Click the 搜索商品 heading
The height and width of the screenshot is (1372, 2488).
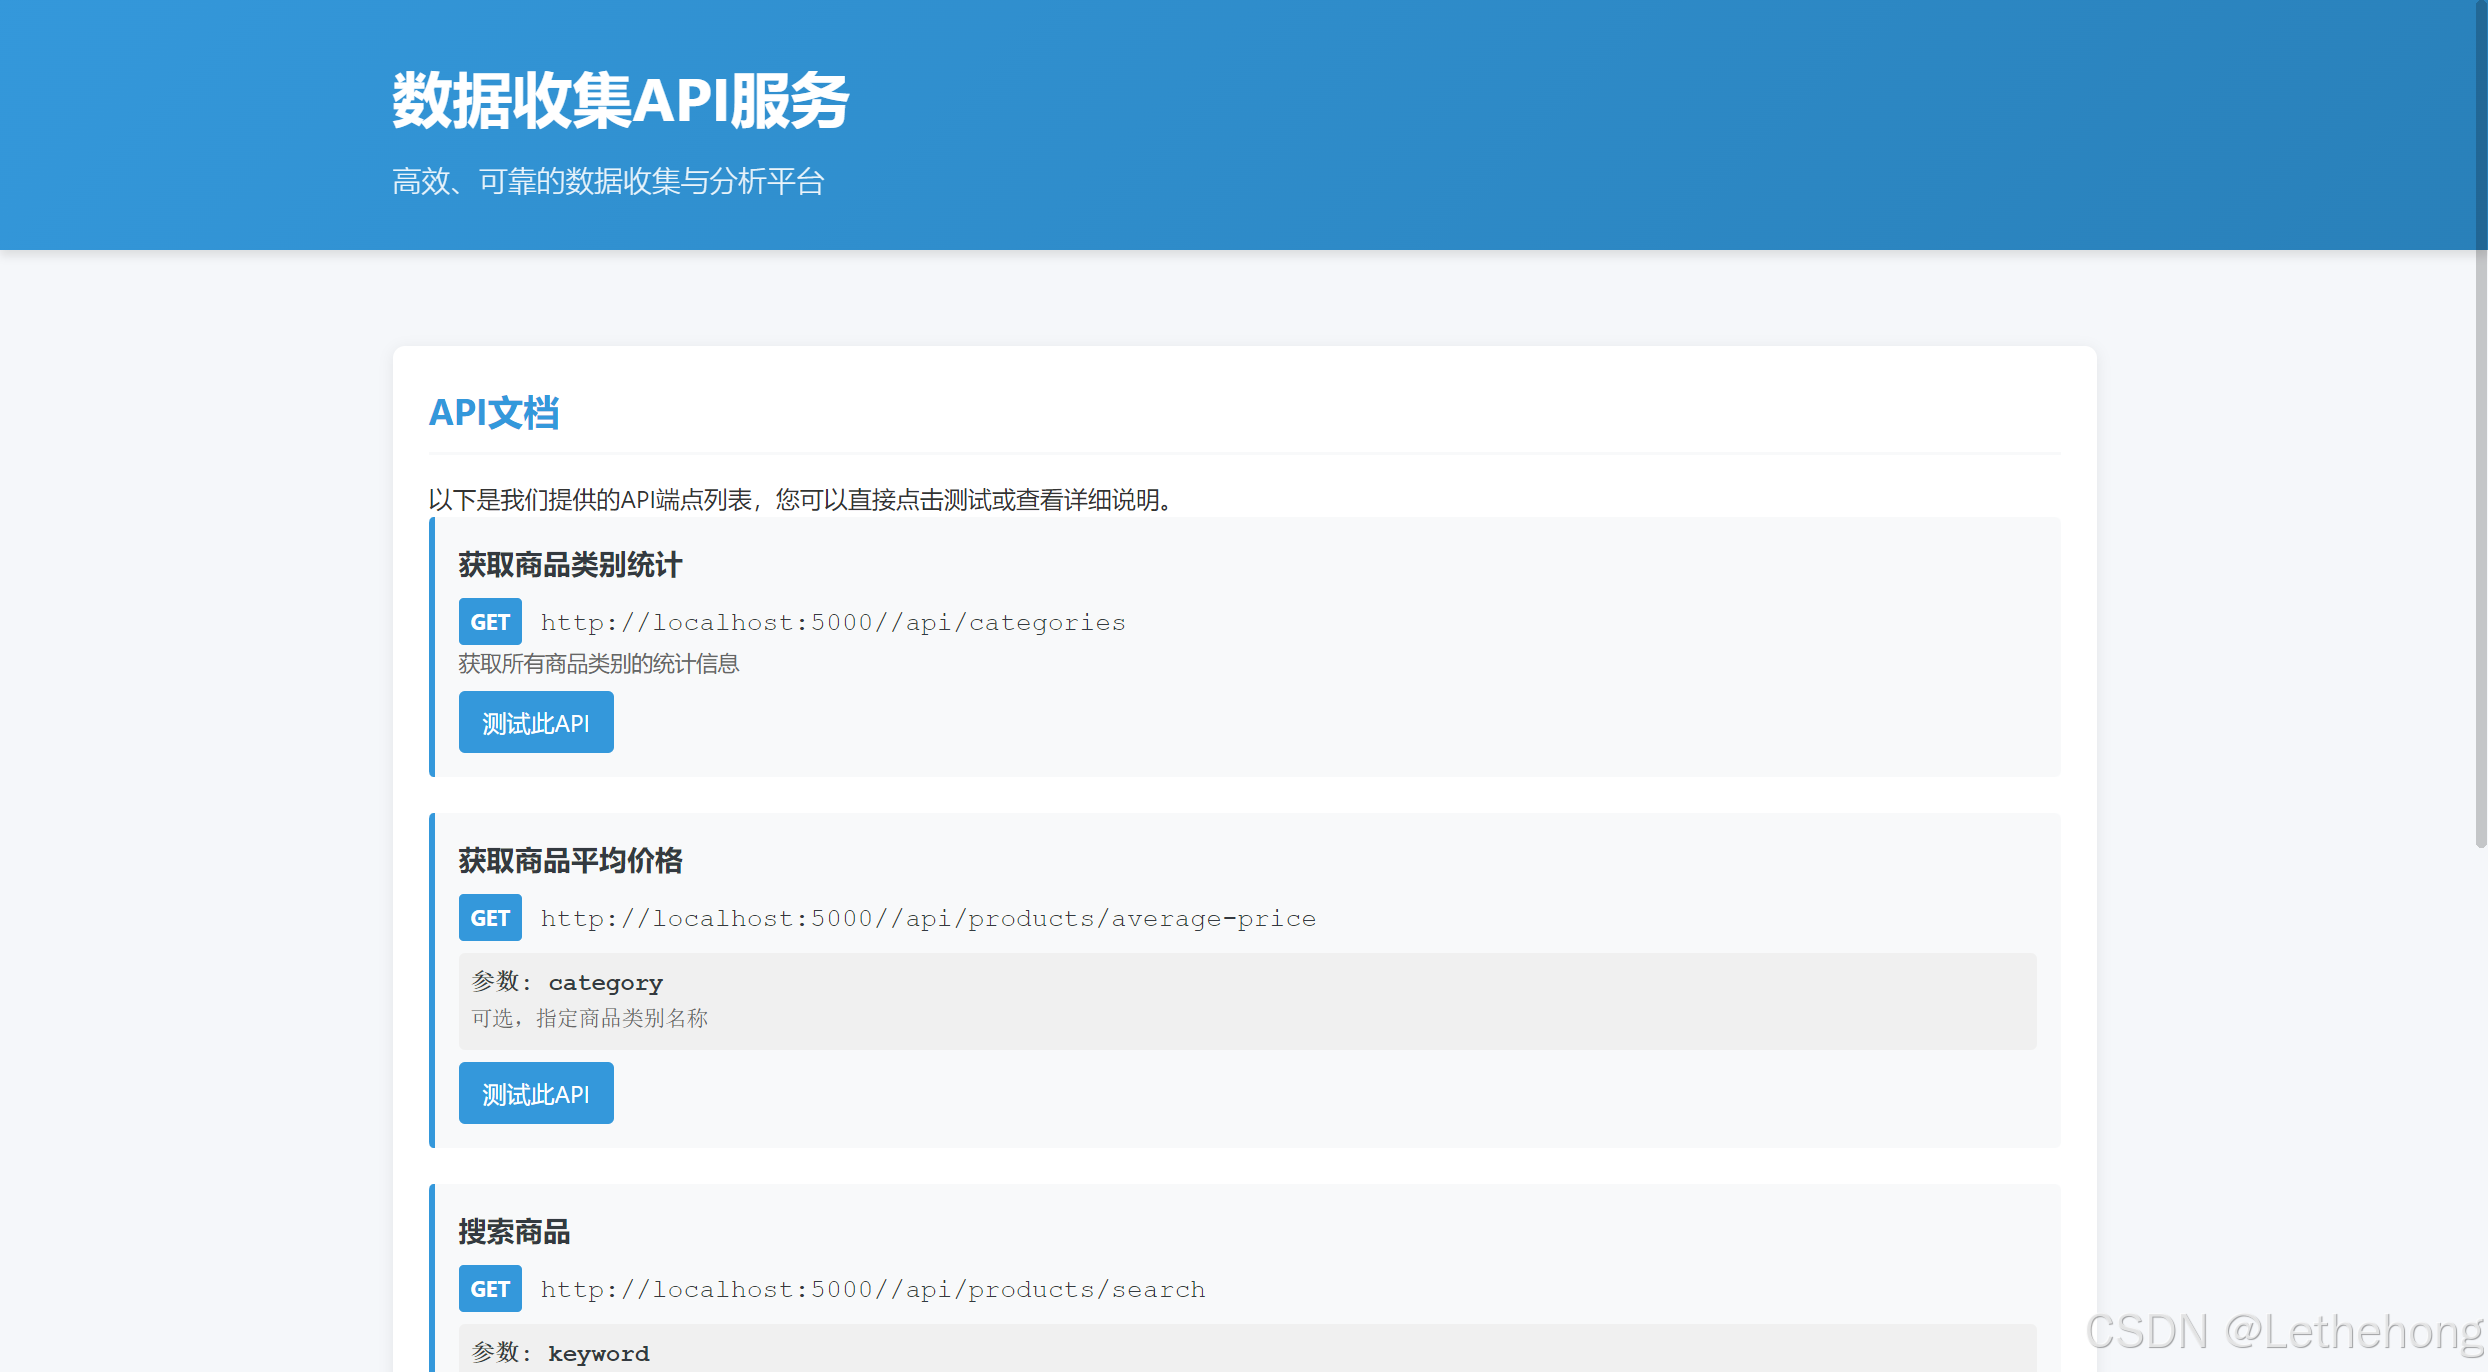(514, 1232)
